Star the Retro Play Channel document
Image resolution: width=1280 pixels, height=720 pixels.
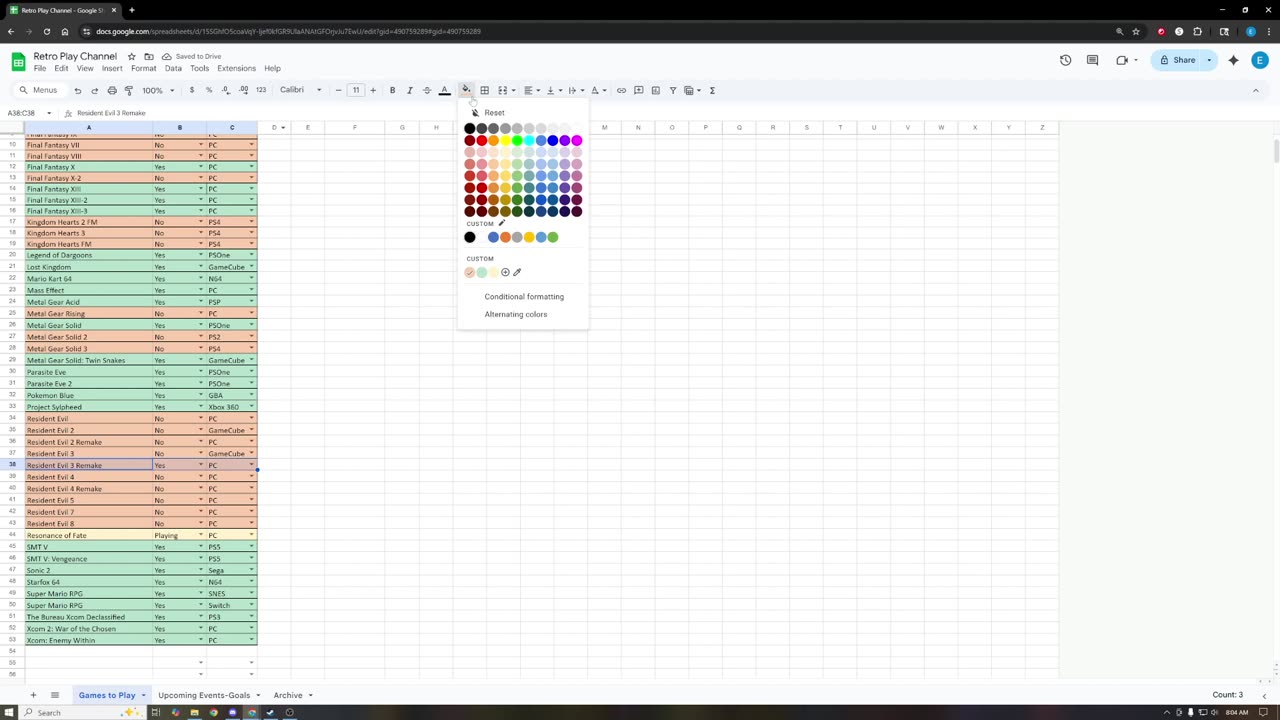point(131,56)
